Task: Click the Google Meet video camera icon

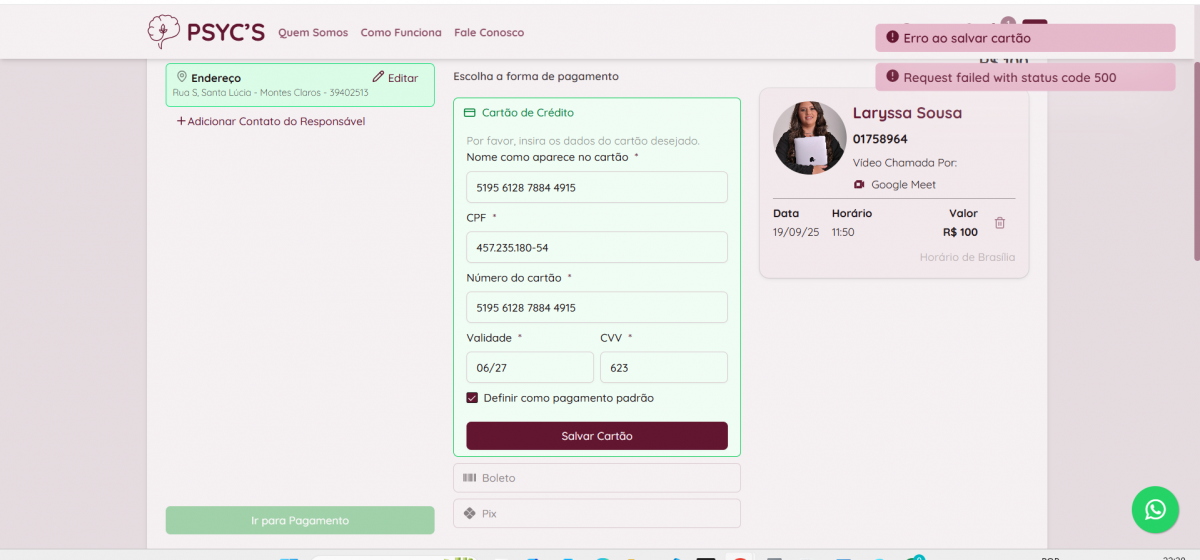Action: (x=859, y=185)
